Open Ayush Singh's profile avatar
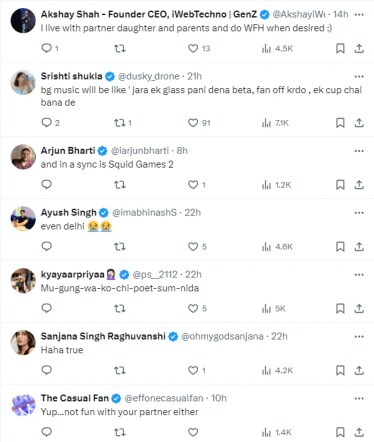This screenshot has height=442, width=374. click(x=23, y=219)
